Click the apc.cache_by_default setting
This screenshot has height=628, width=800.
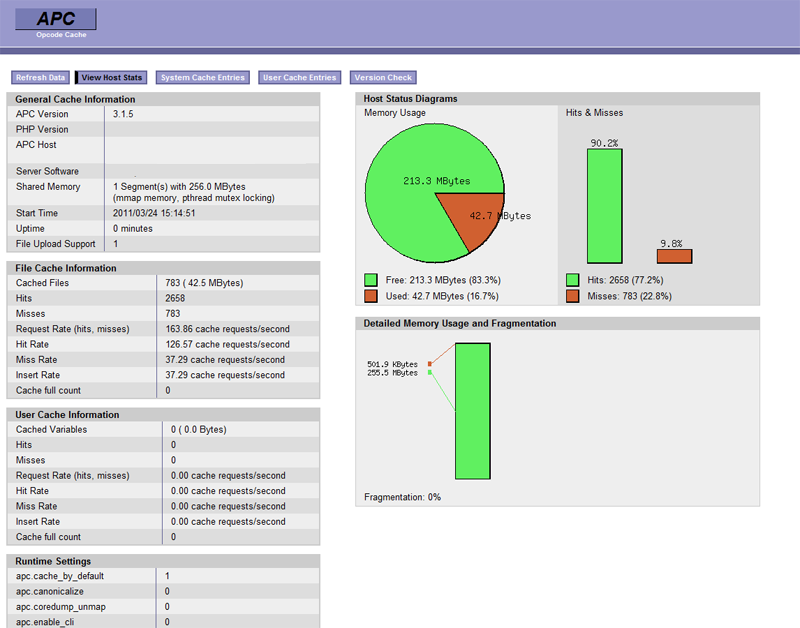60,576
